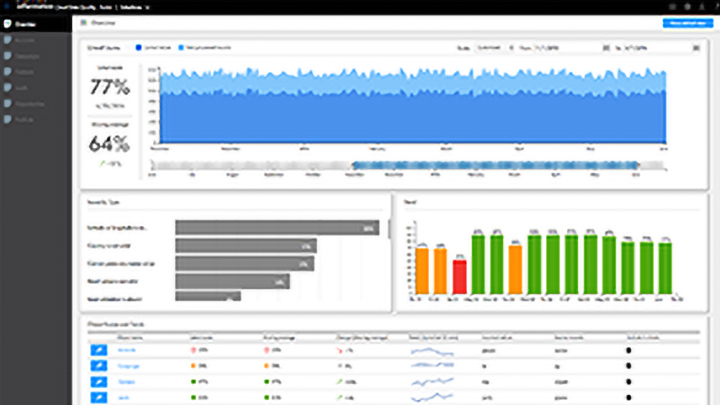Open the Leads link in the objects table

tap(124, 398)
